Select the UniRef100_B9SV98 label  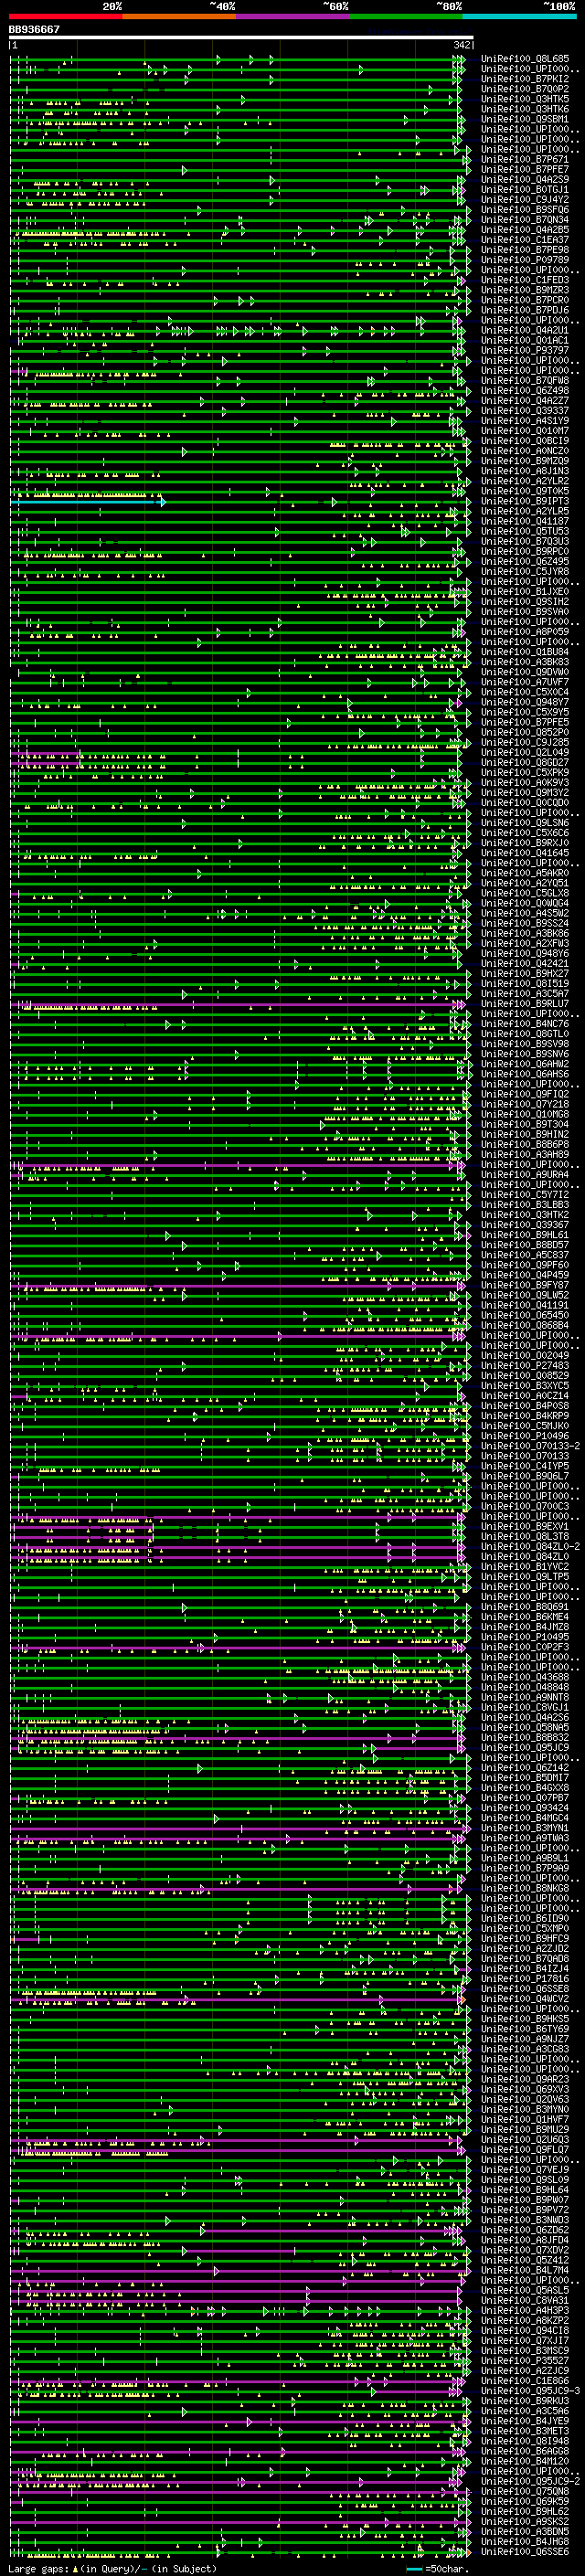[x=524, y=1043]
